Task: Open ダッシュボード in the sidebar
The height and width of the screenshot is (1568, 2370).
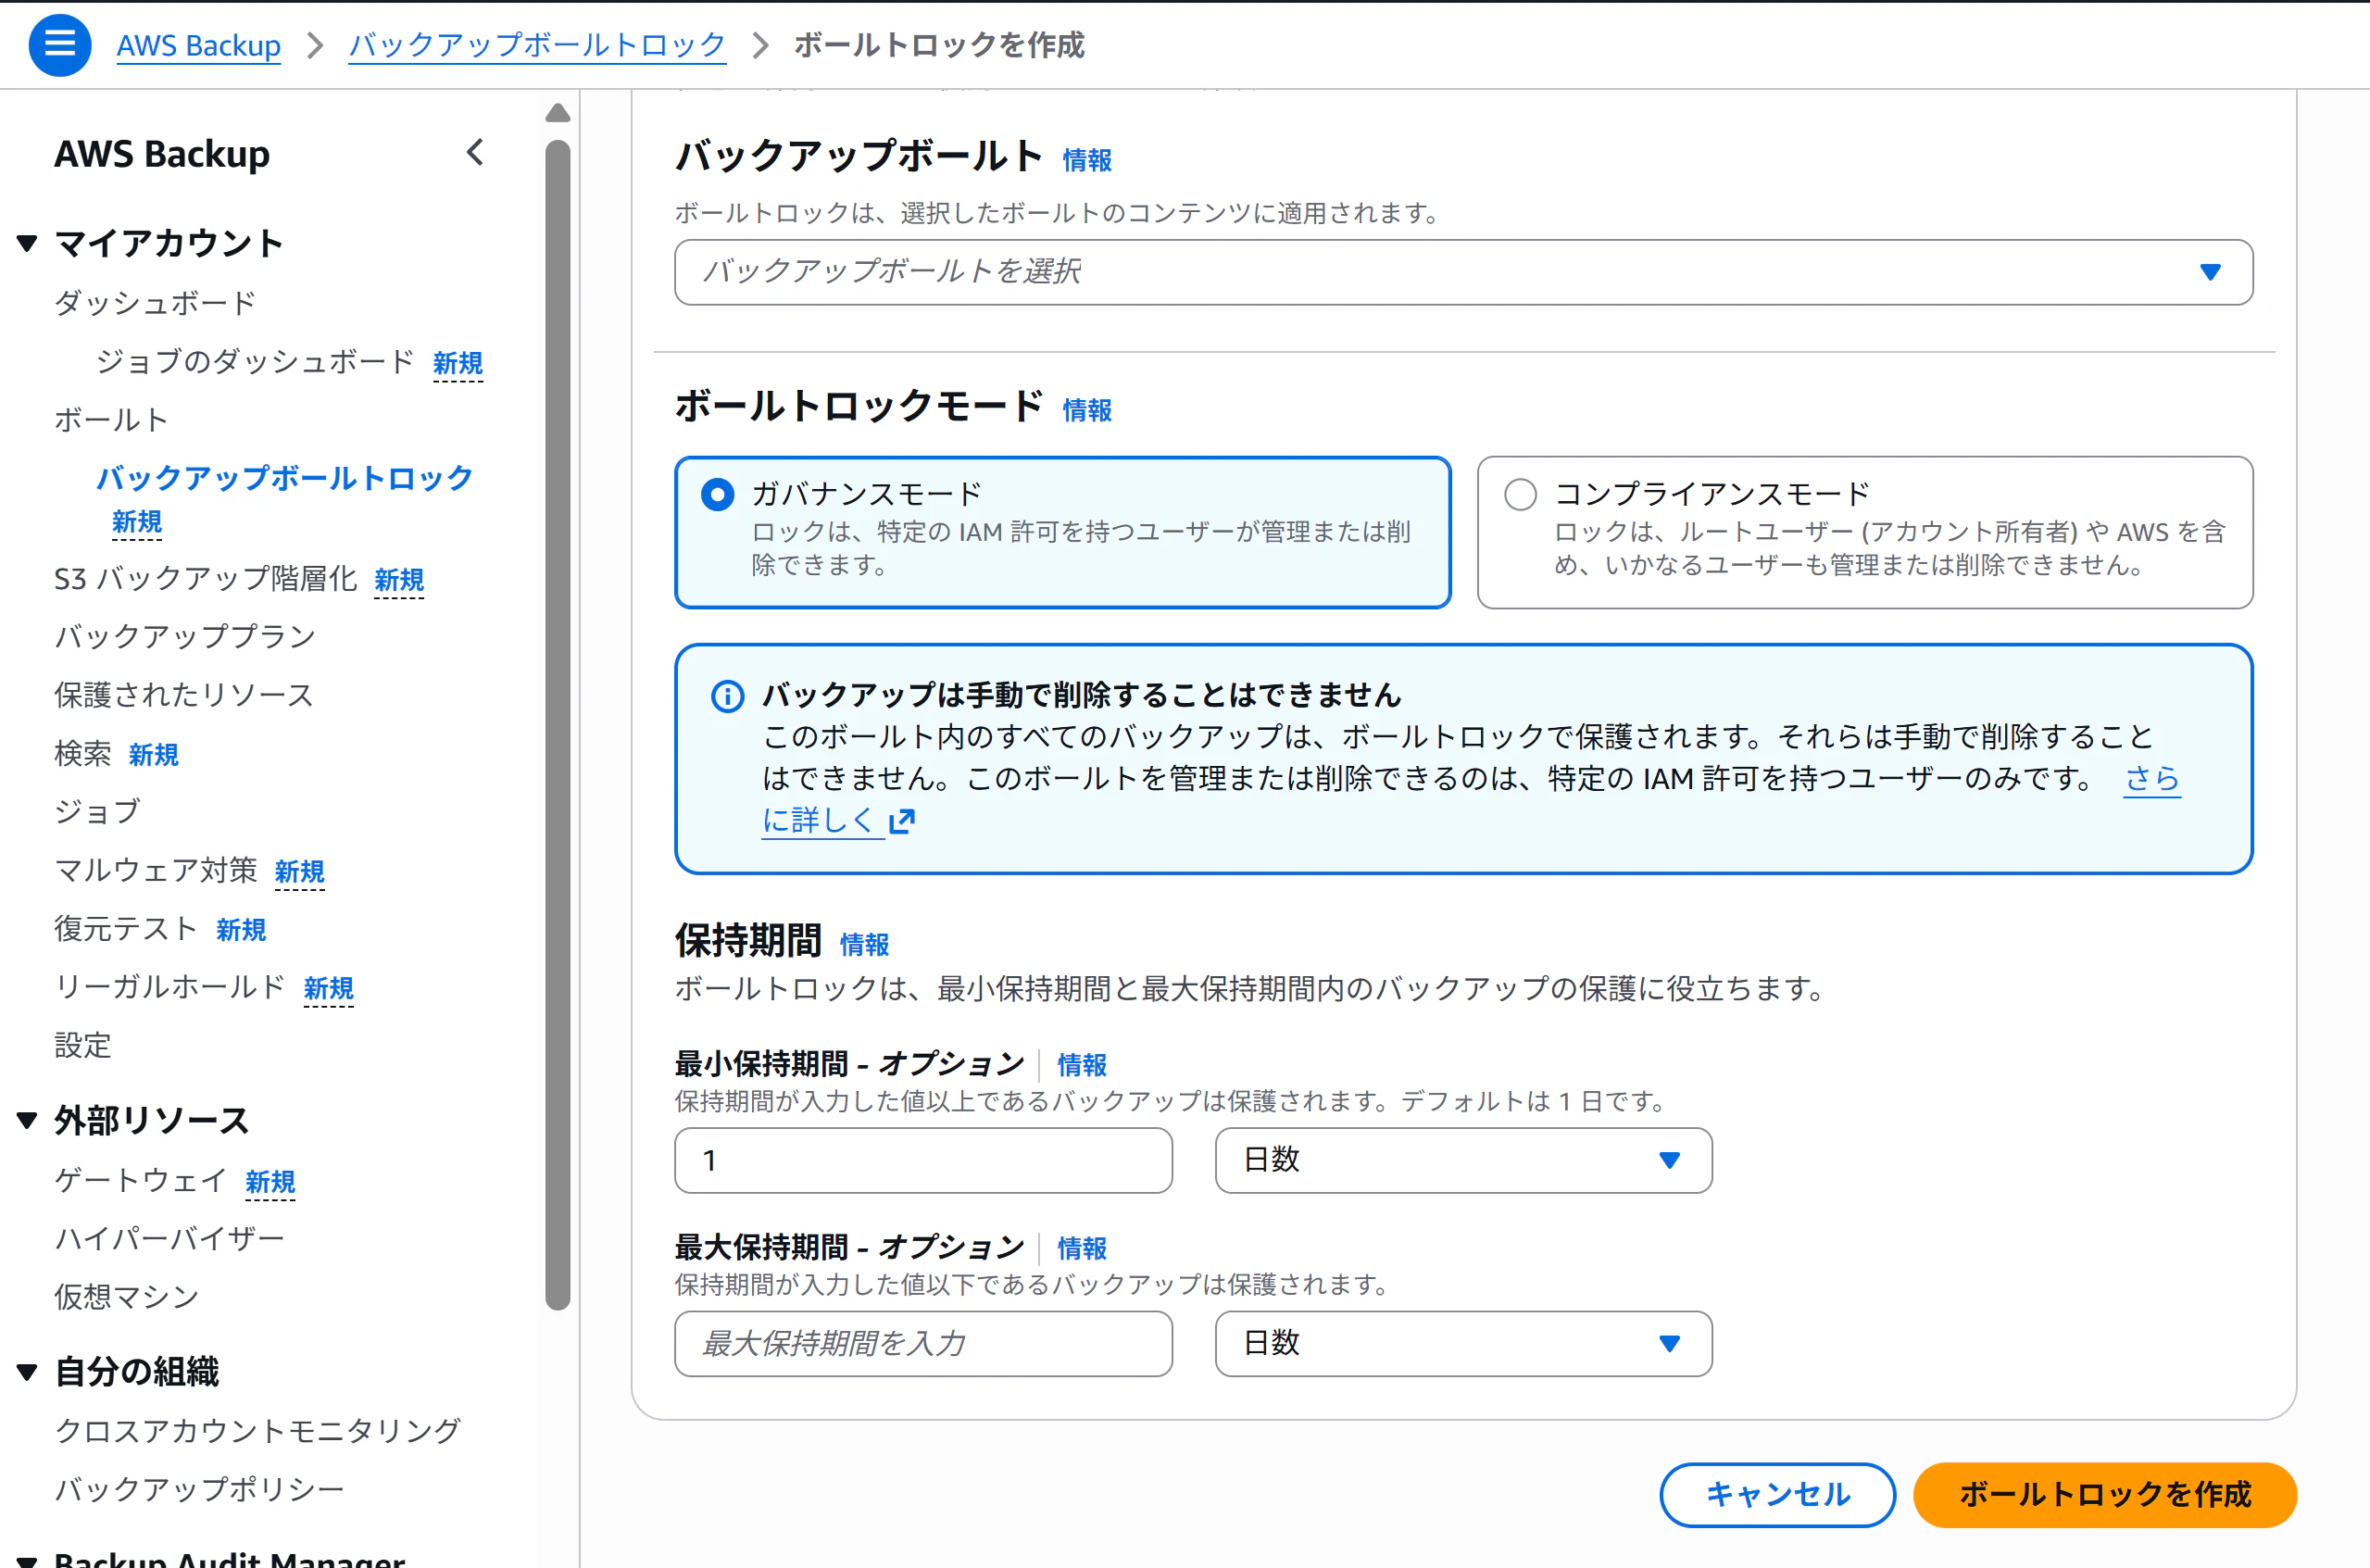Action: coord(155,303)
